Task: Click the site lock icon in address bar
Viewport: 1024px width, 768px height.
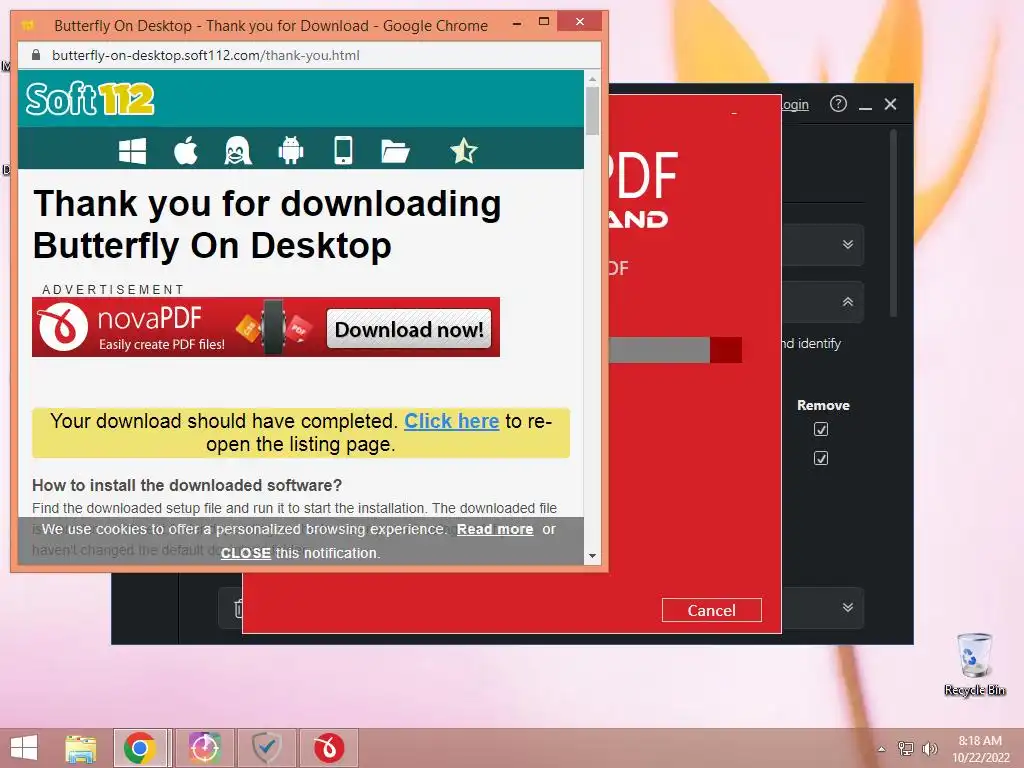Action: click(36, 55)
